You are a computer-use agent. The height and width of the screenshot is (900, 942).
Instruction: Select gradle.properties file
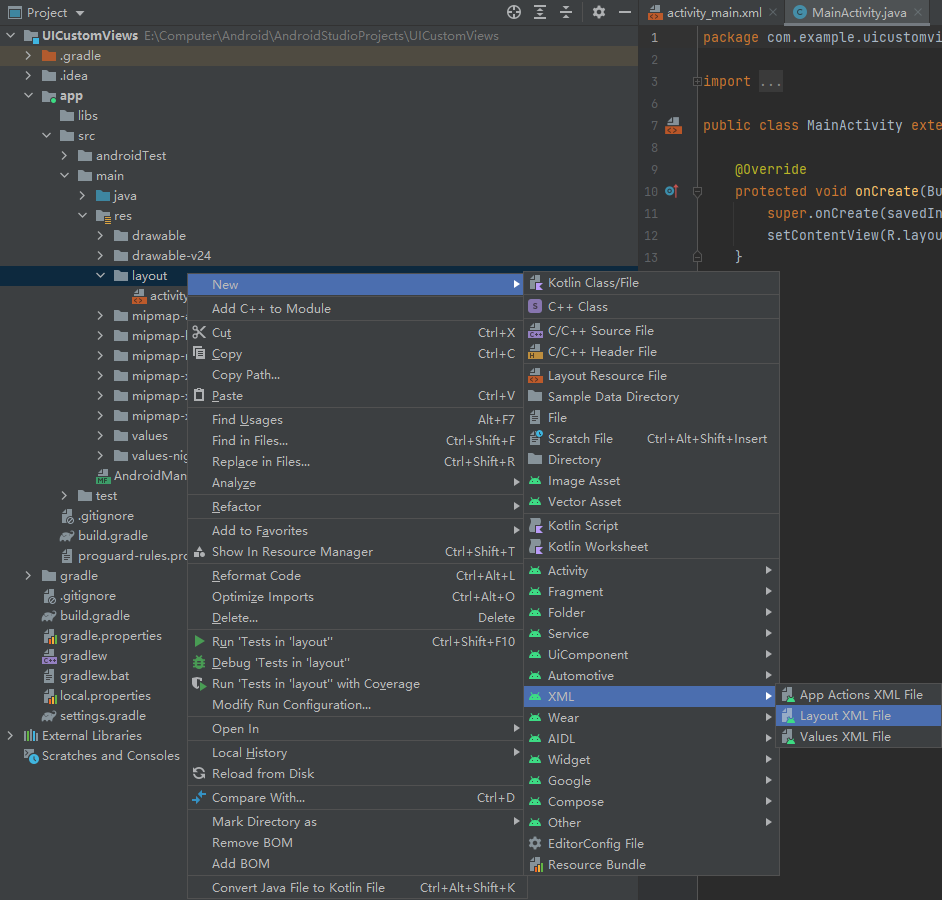click(x=111, y=636)
